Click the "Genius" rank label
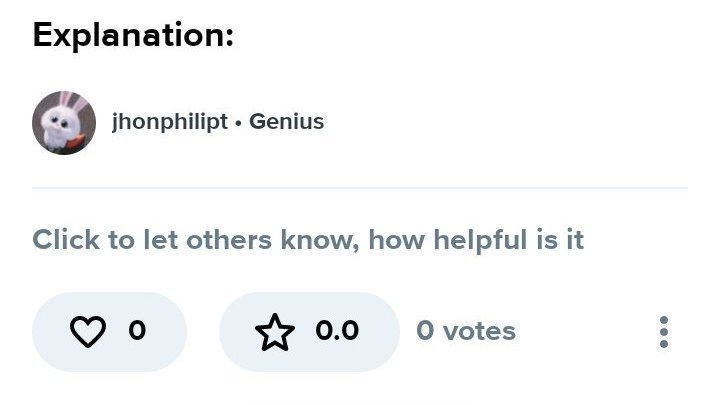The image size is (720, 405). click(286, 122)
